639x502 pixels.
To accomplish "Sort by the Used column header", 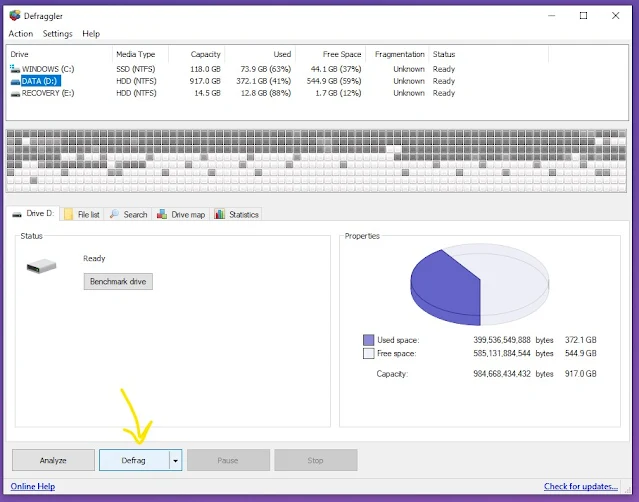I will click(260, 54).
